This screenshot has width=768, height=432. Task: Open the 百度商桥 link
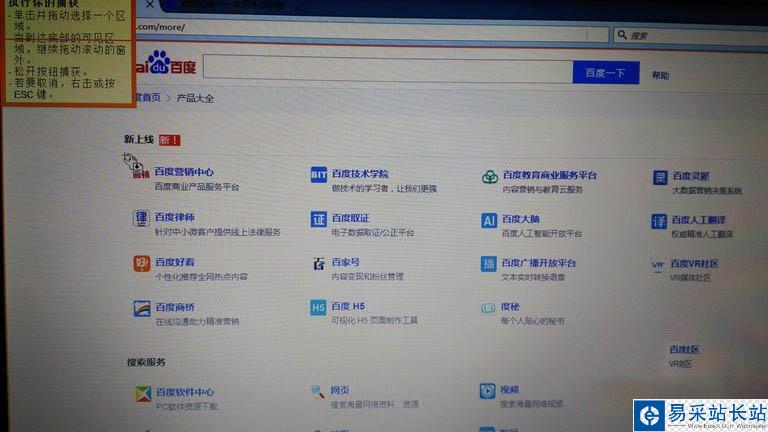point(175,307)
